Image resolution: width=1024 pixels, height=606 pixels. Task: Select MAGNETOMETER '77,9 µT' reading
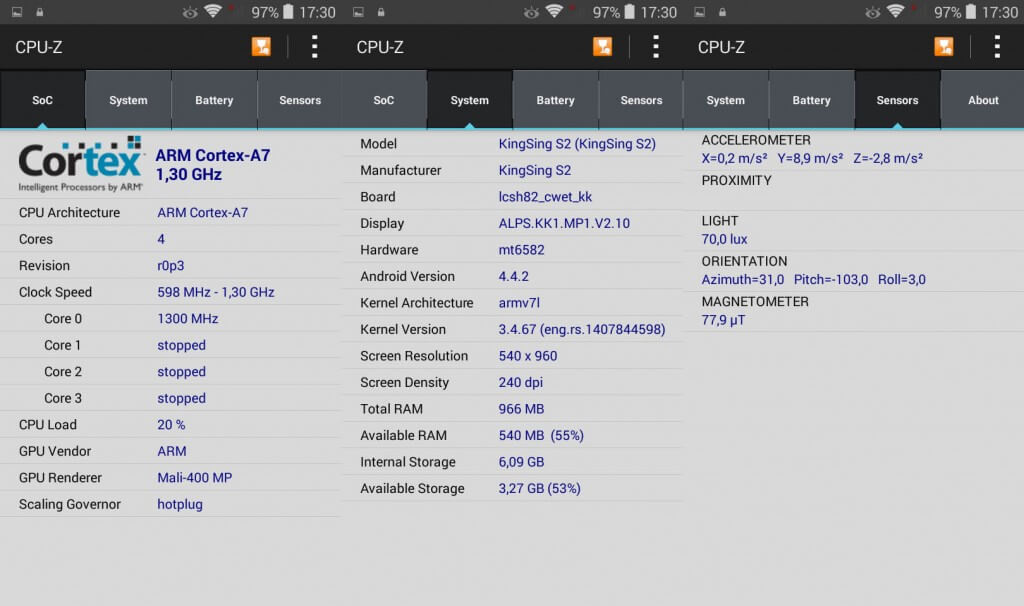pos(723,320)
